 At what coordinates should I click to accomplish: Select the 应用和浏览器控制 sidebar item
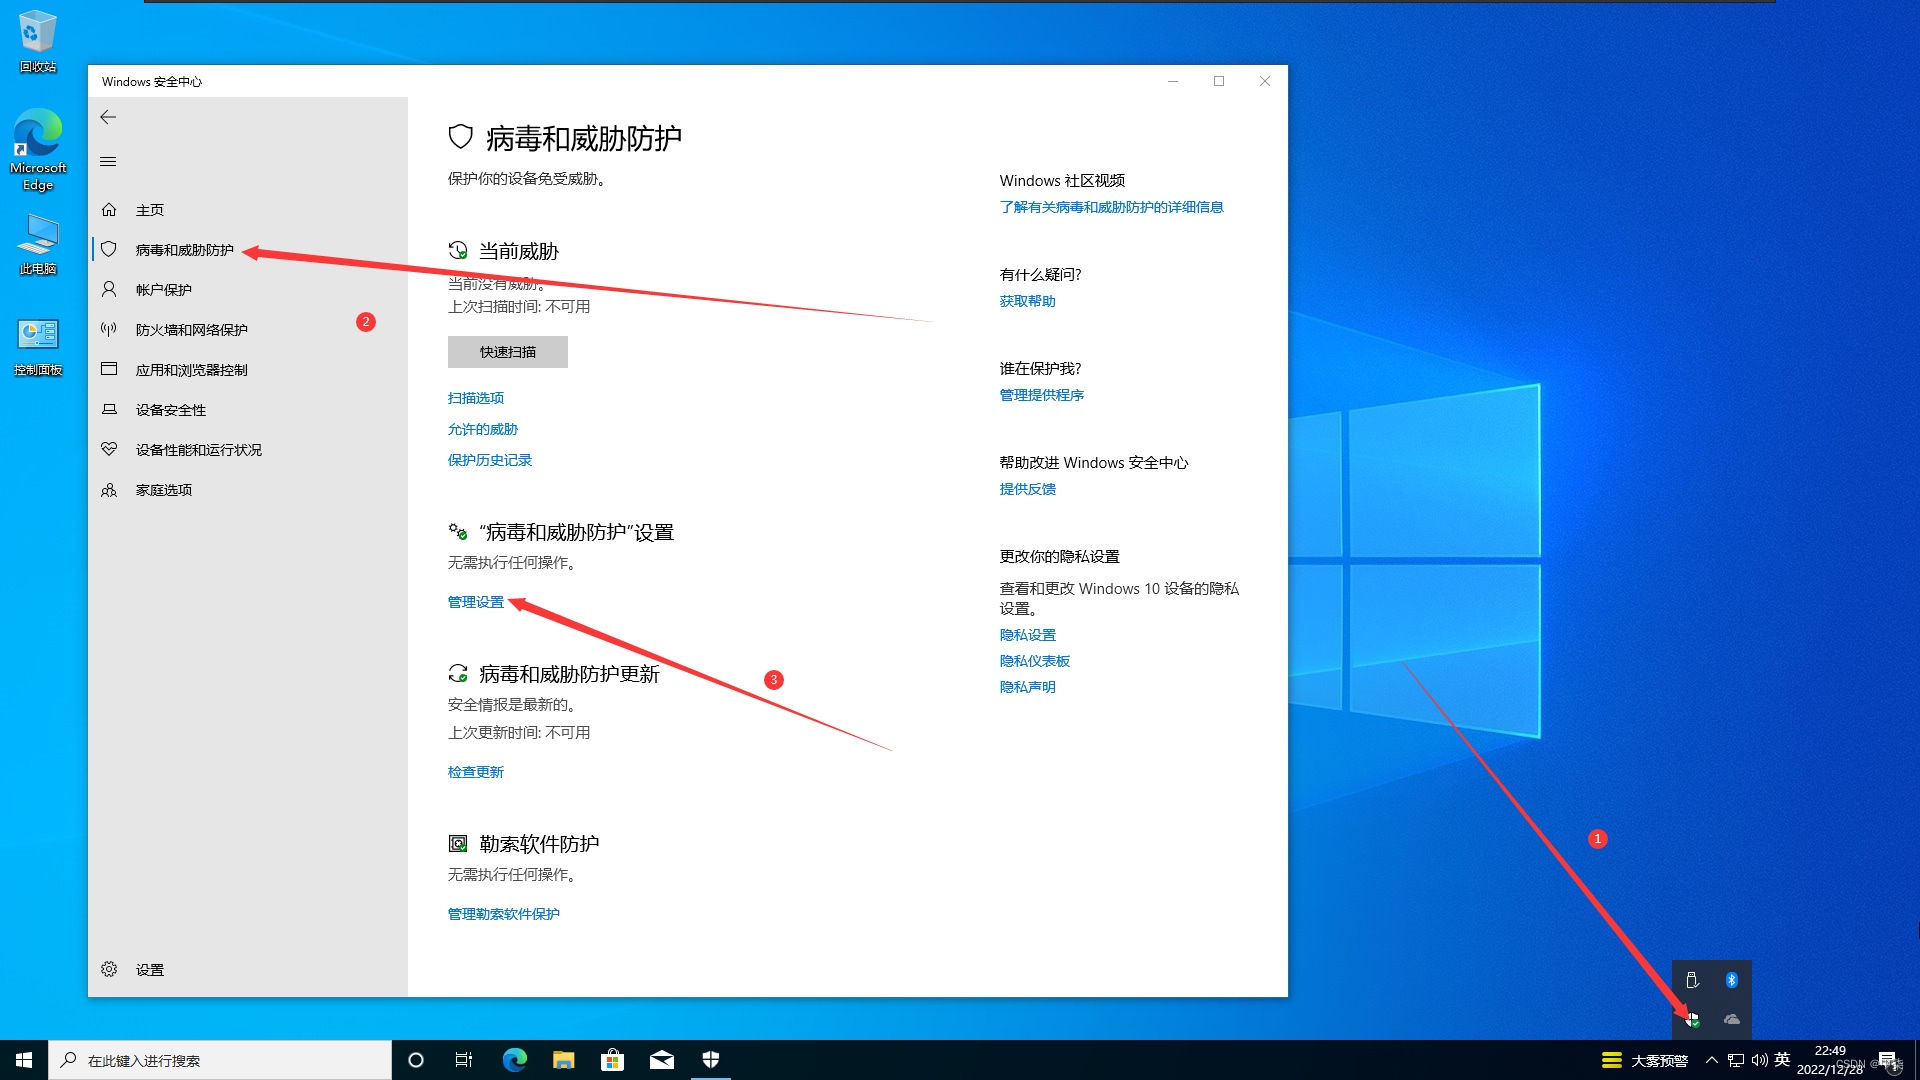pyautogui.click(x=192, y=370)
